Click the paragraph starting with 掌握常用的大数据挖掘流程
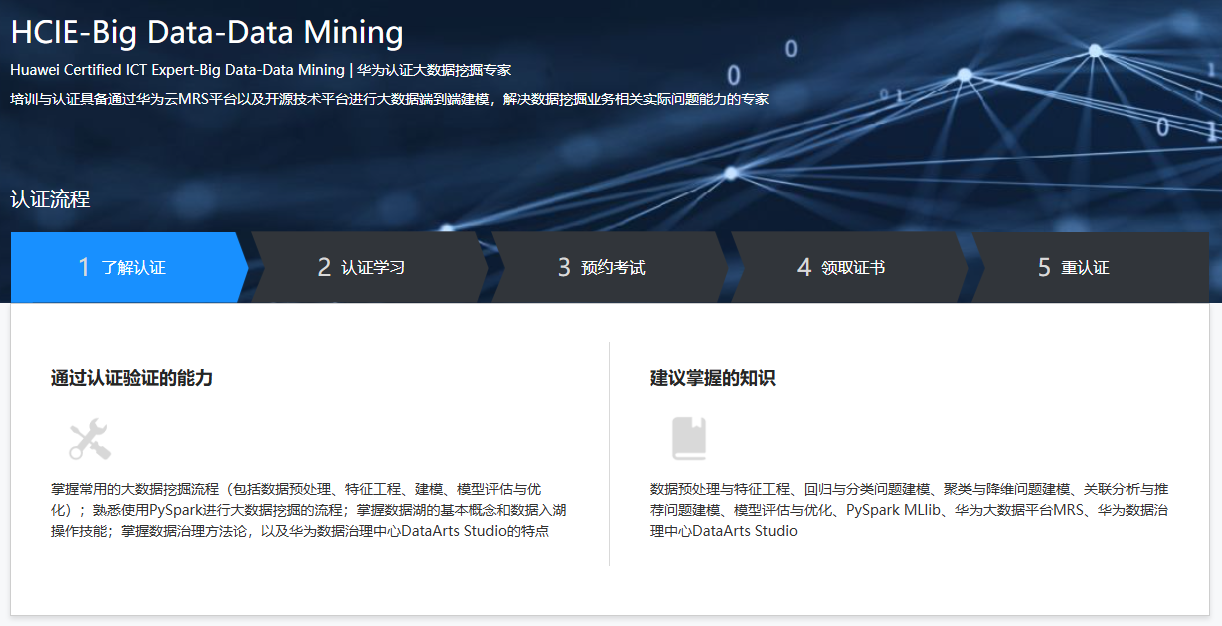 tap(310, 510)
